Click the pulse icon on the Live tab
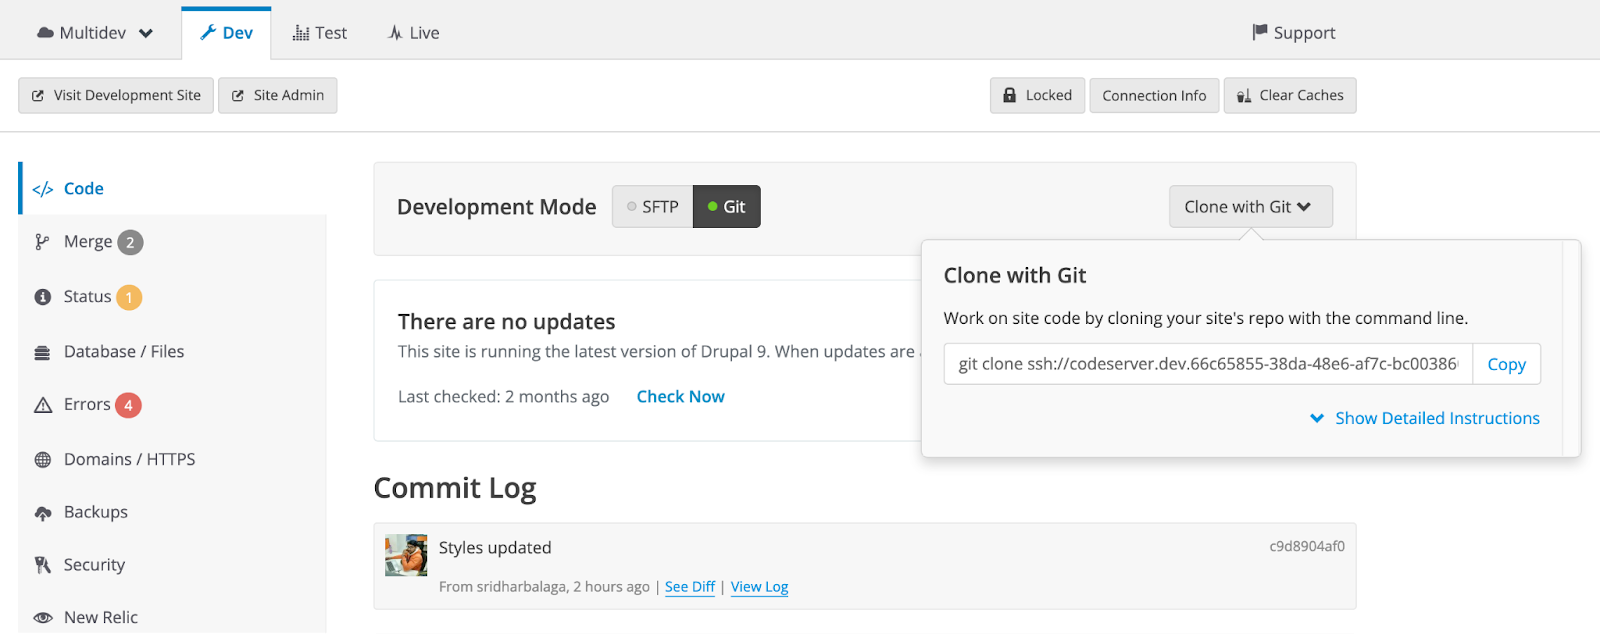Image resolution: width=1600 pixels, height=634 pixels. tap(396, 33)
